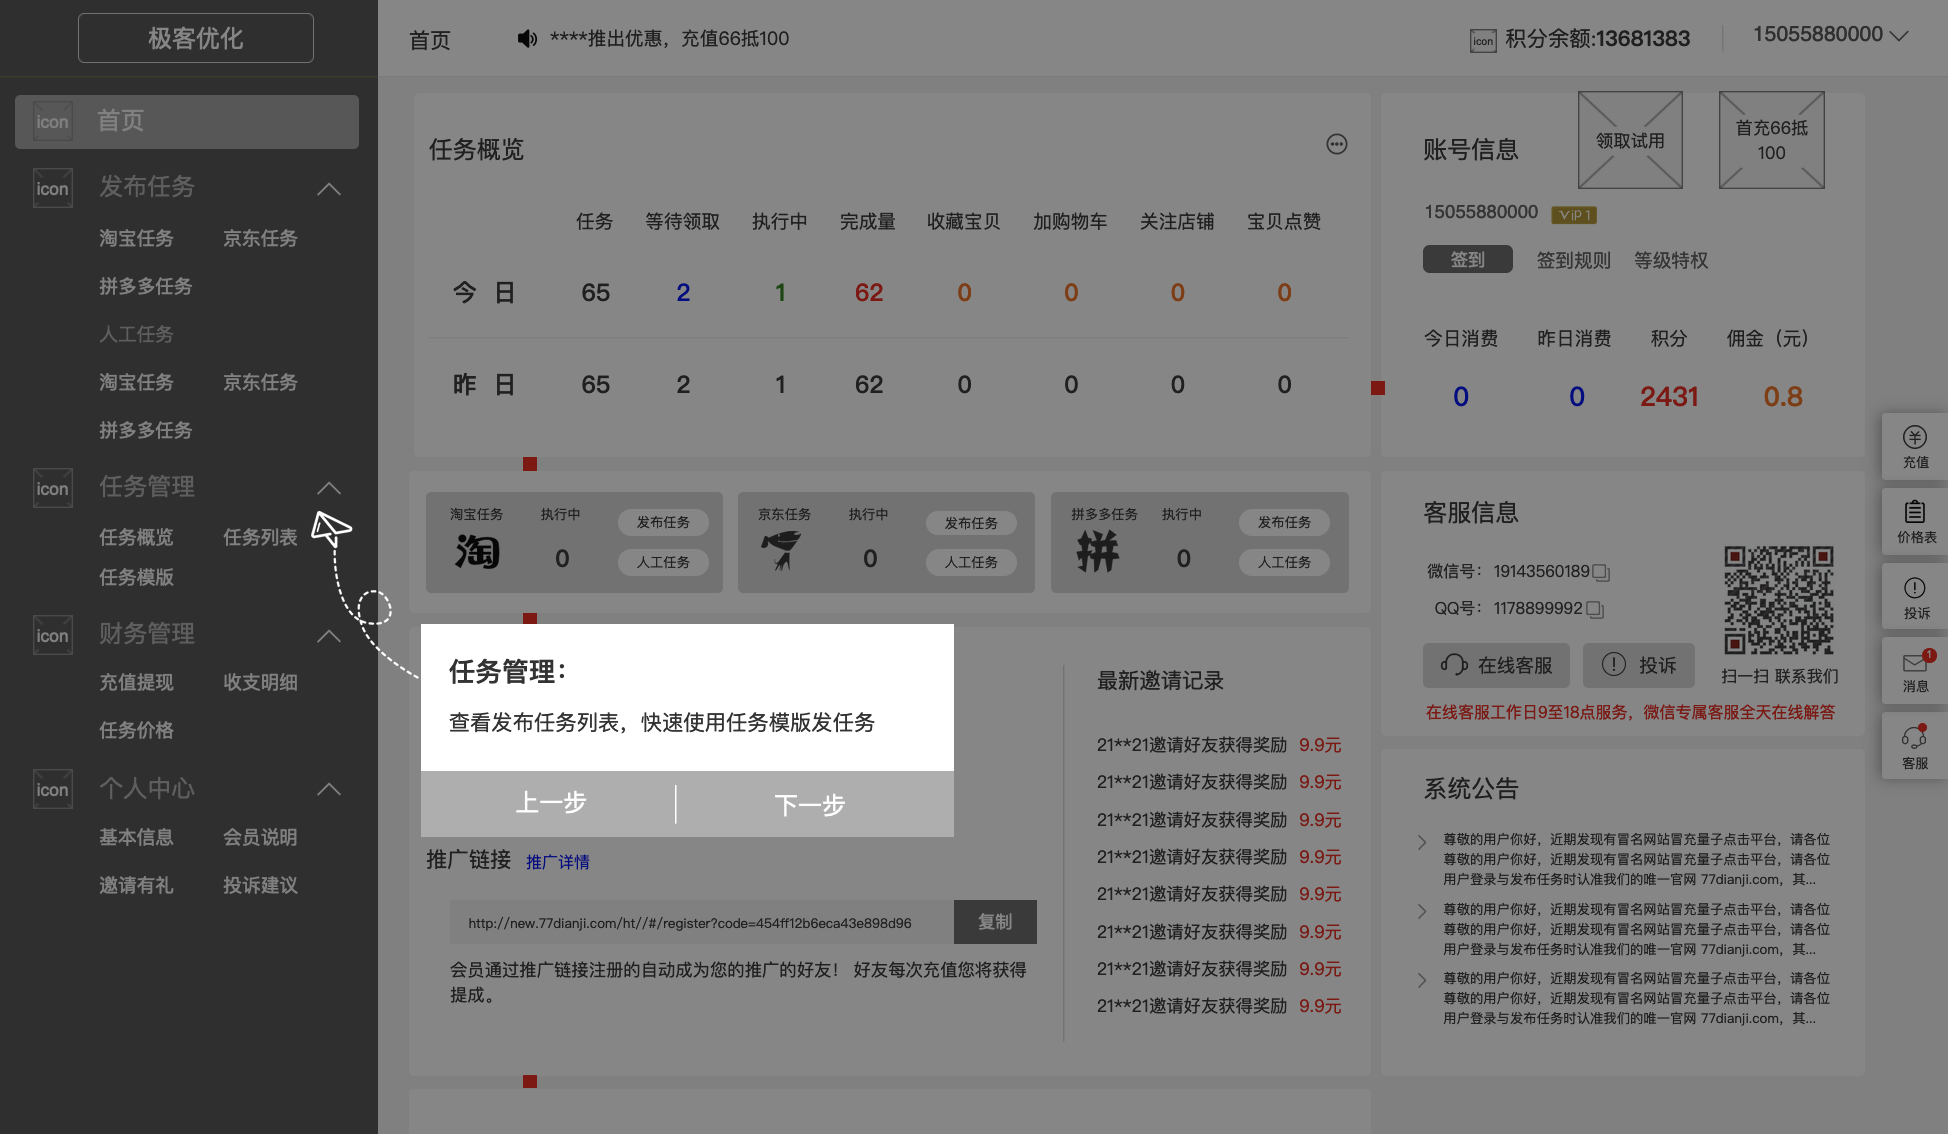Click 发布任务 on the 拼多多任务 card
The width and height of the screenshot is (1948, 1134).
point(1284,522)
